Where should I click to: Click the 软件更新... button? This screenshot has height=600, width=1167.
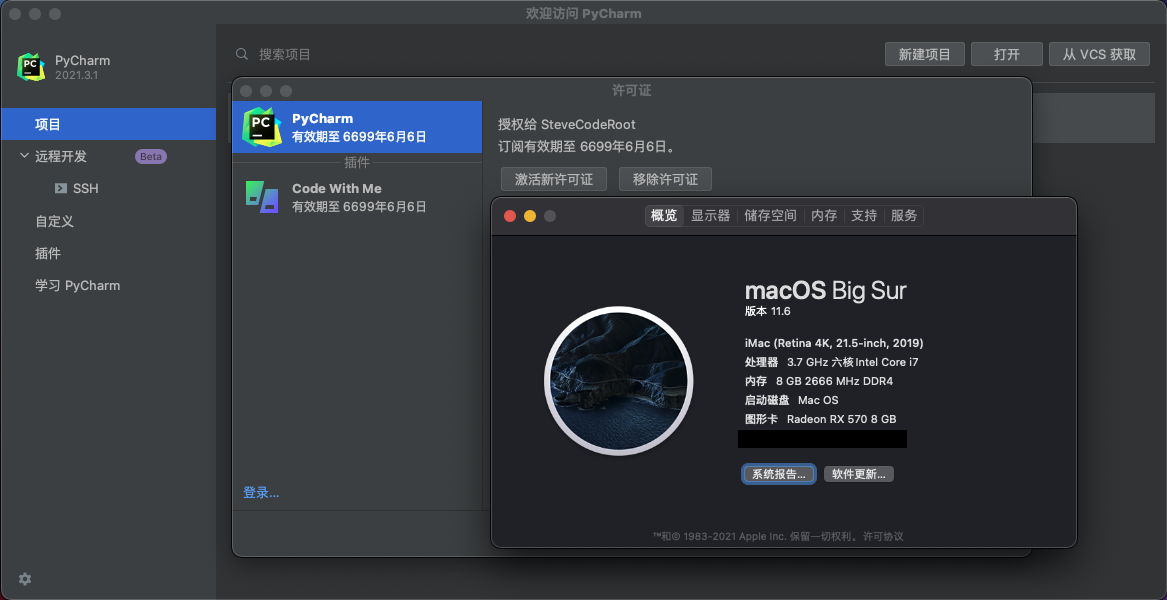858,474
